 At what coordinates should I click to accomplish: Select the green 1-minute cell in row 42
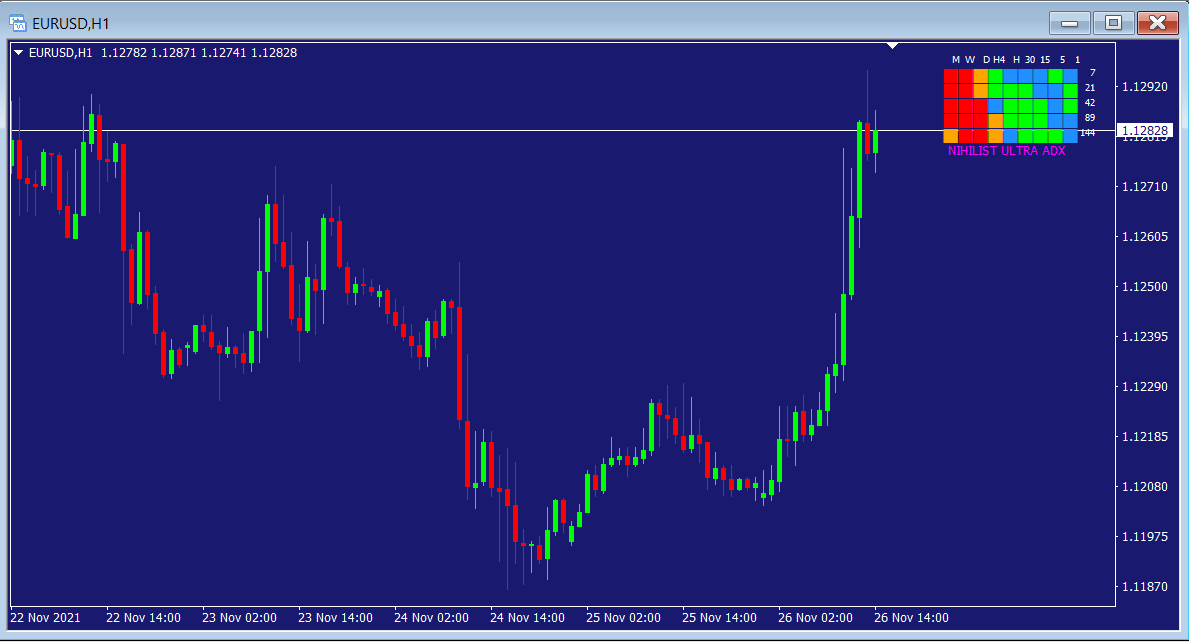(x=1070, y=106)
